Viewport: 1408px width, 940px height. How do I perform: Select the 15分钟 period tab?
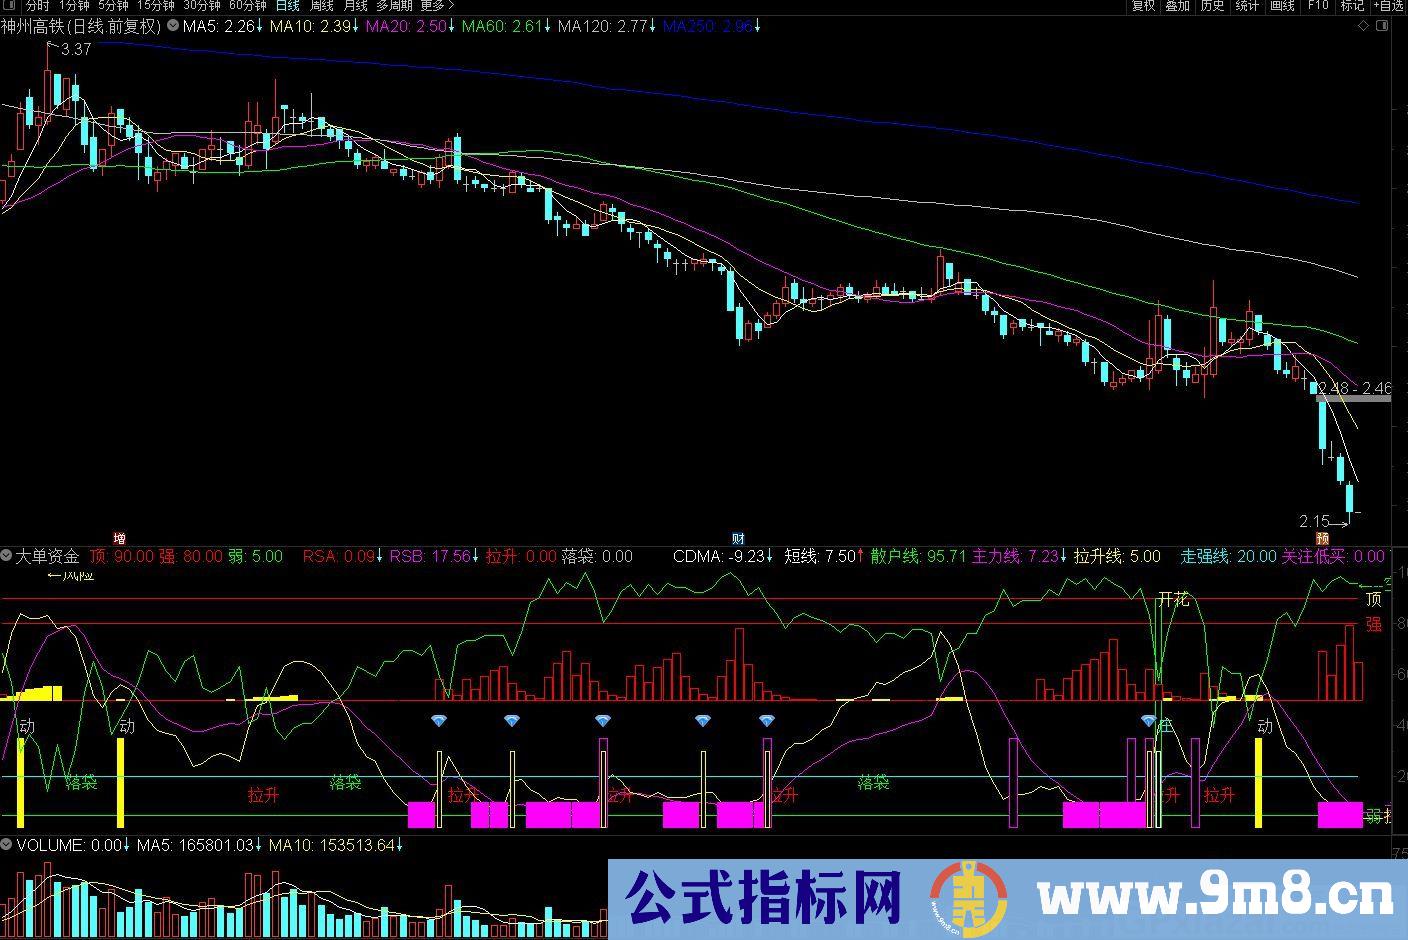coord(156,6)
